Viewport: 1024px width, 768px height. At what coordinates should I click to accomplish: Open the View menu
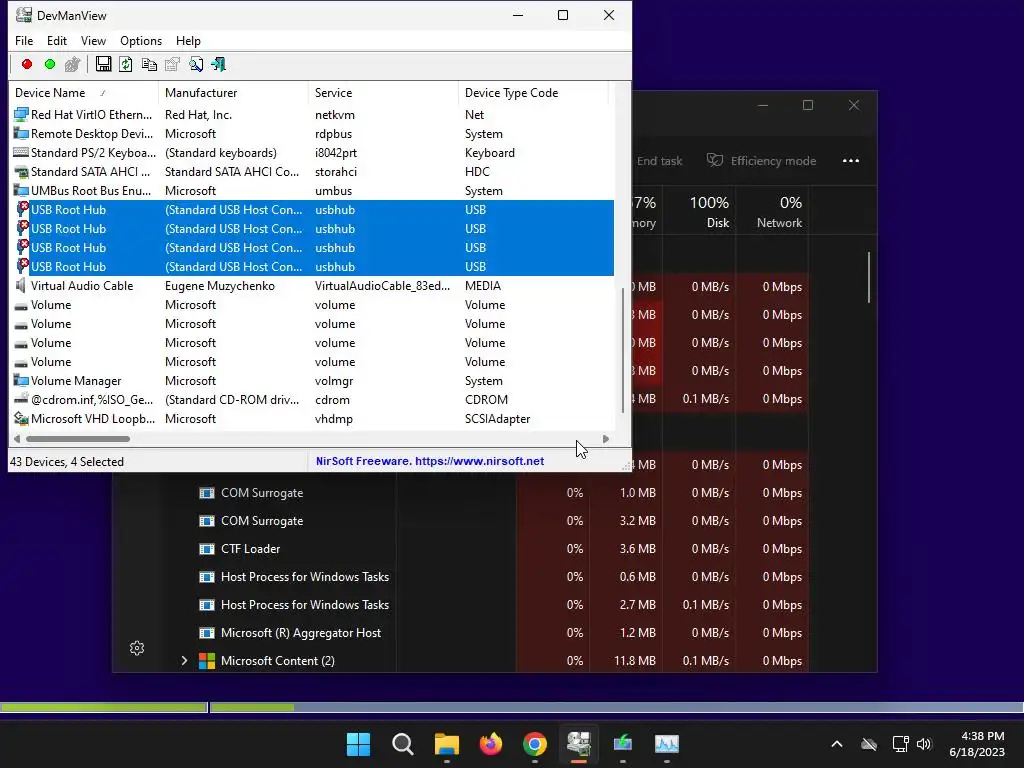coord(93,40)
